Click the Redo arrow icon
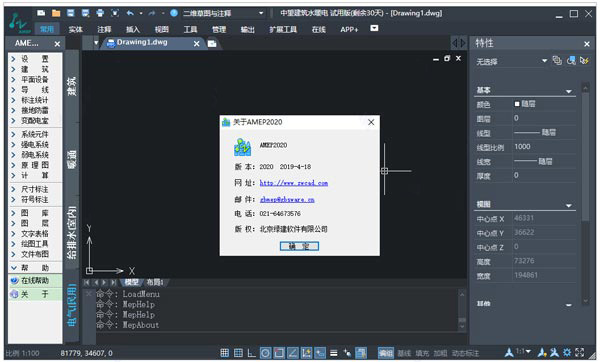The height and width of the screenshot is (362, 600). click(x=152, y=13)
